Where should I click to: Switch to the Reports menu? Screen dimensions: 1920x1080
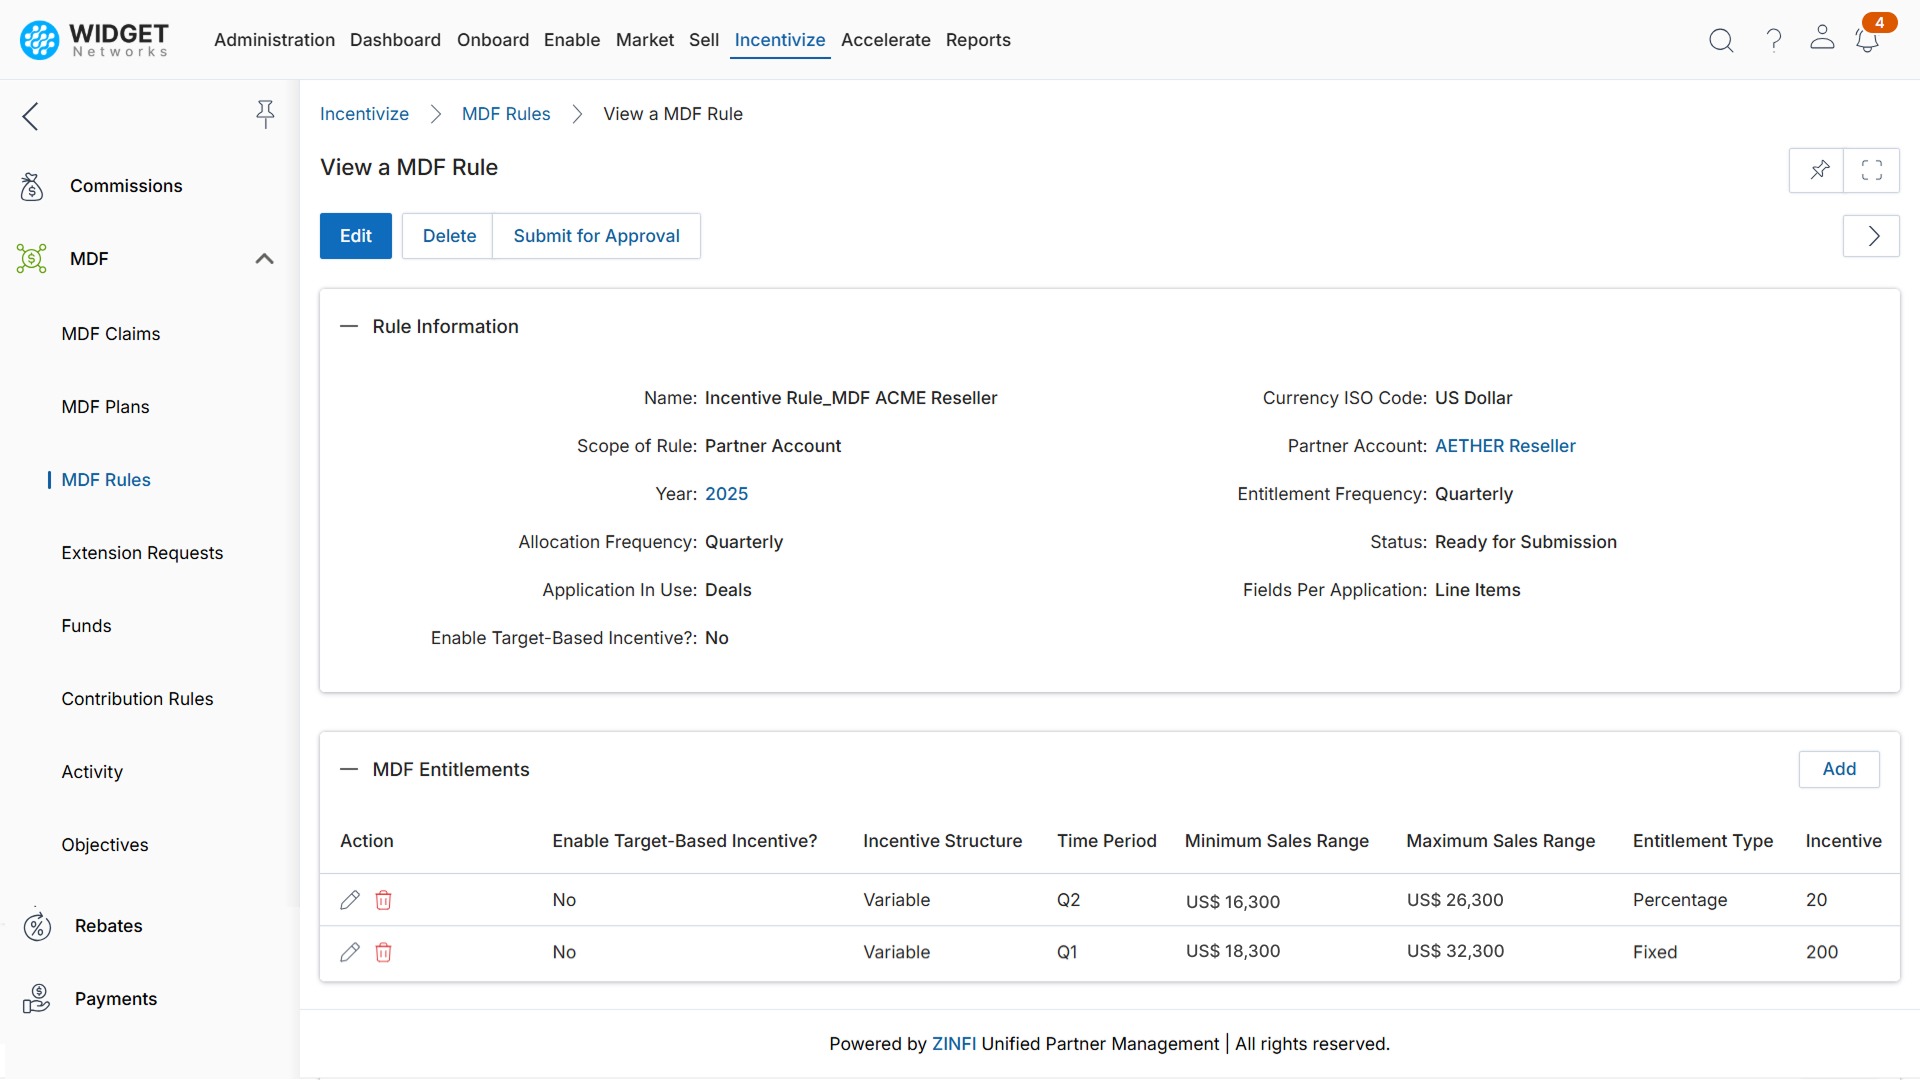978,40
